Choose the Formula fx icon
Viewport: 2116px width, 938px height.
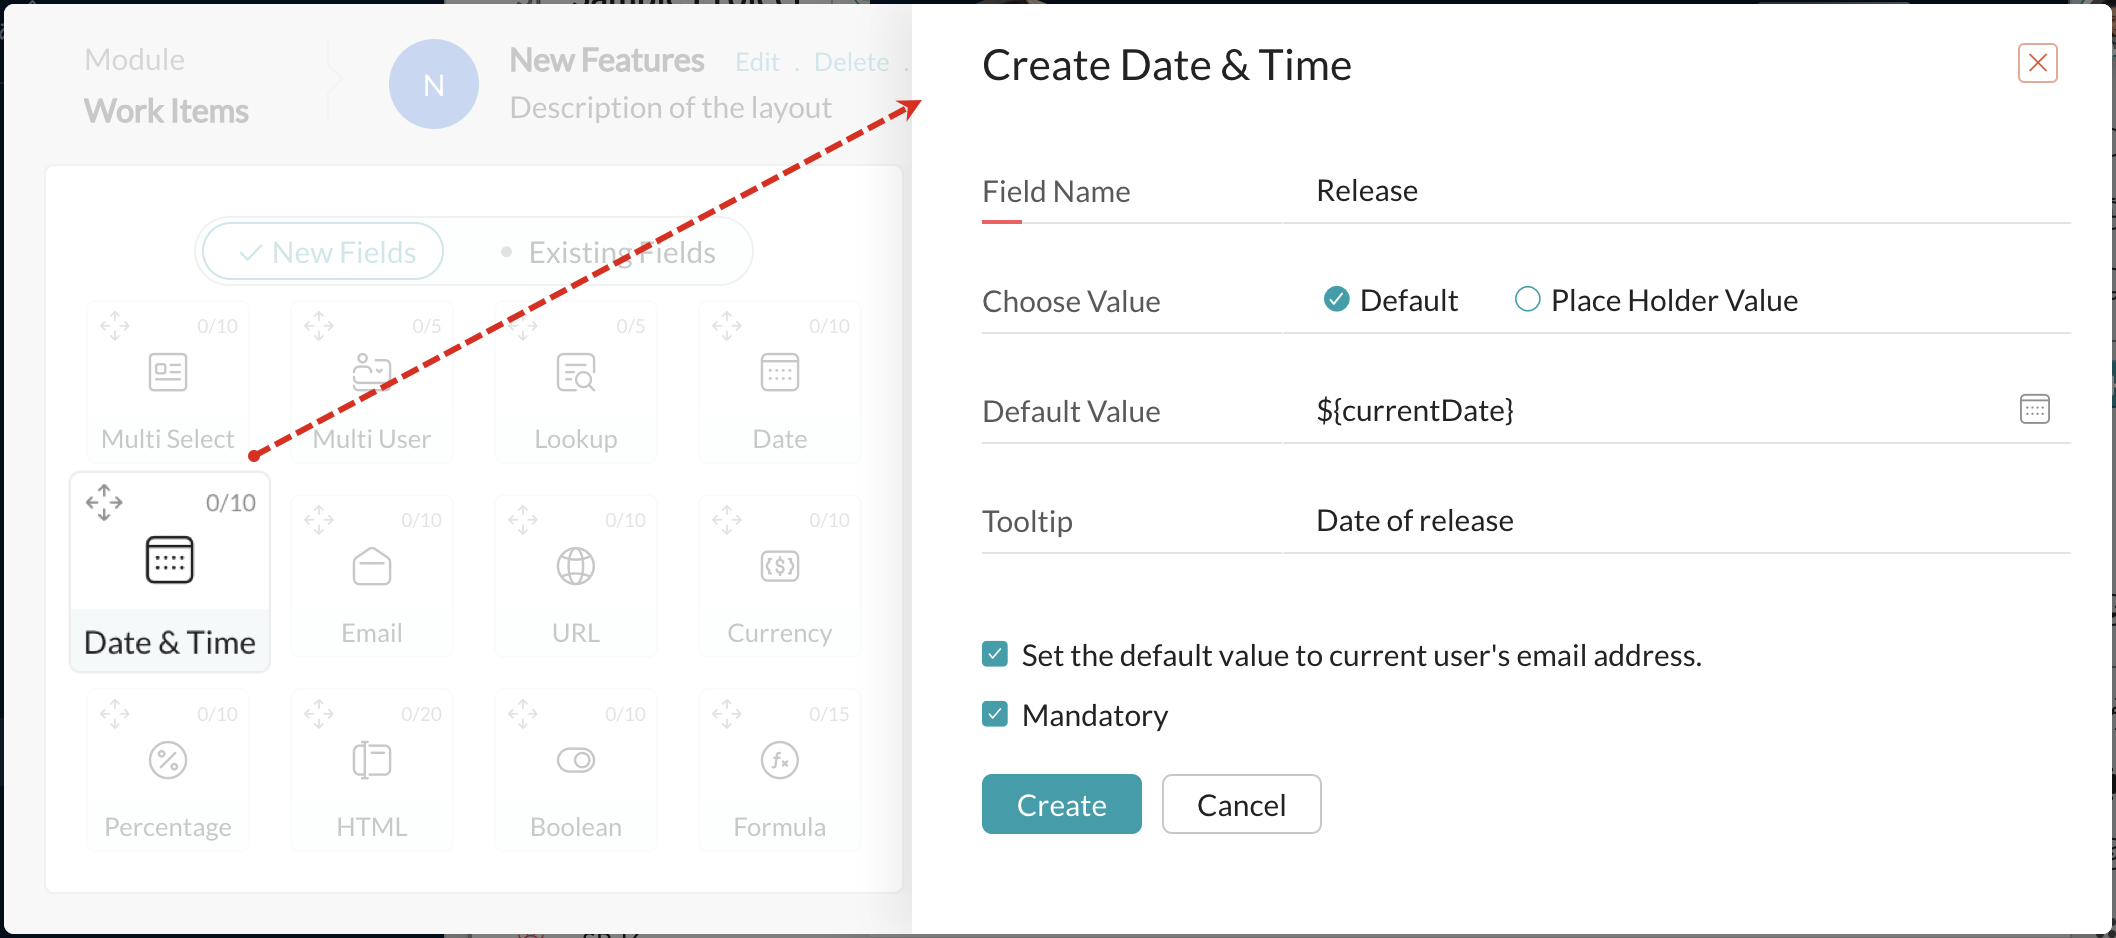tap(780, 760)
